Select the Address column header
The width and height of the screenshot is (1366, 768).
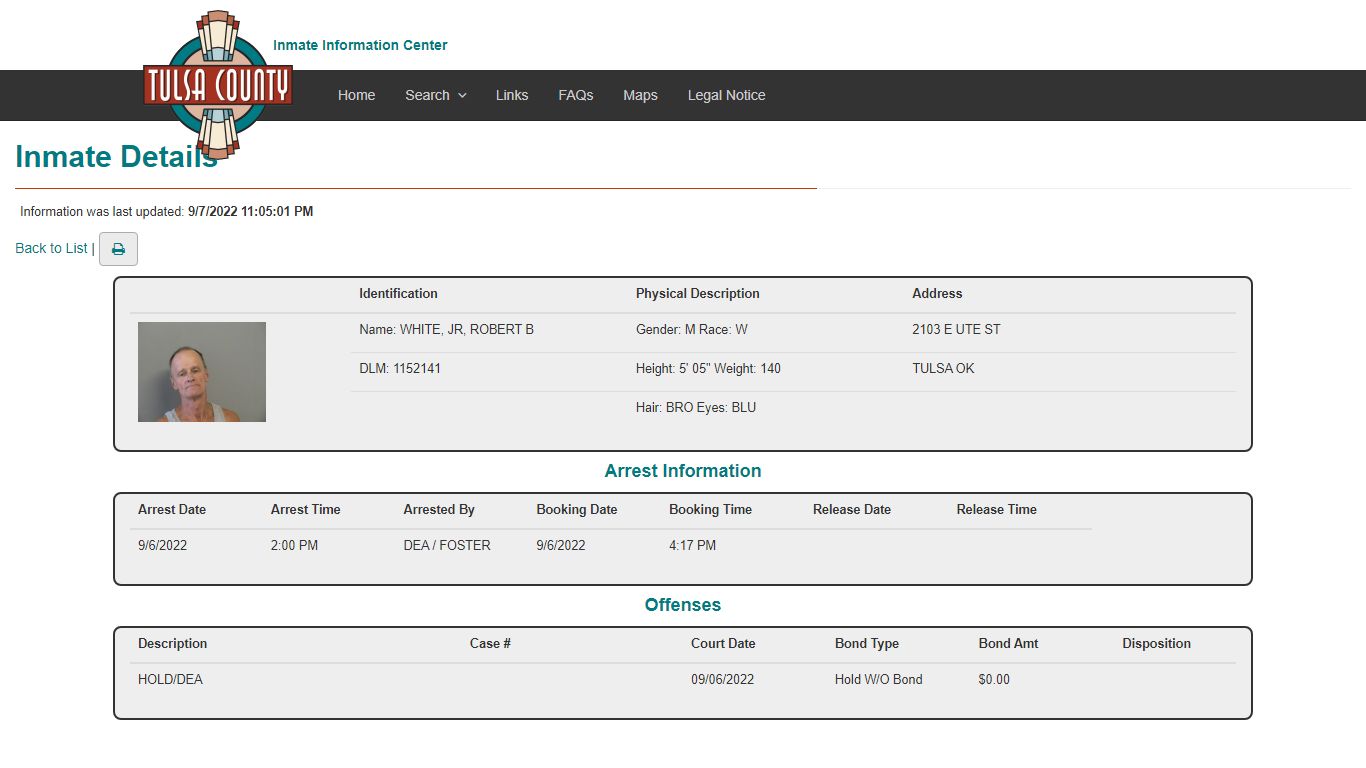click(937, 293)
